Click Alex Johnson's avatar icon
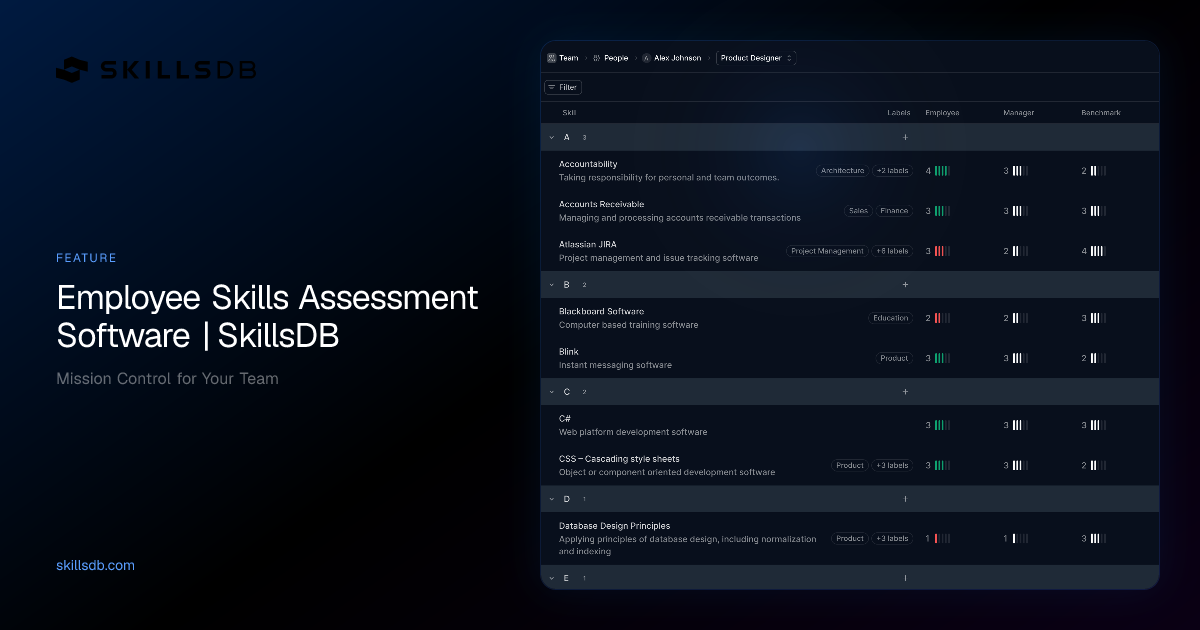1200x630 pixels. 646,58
